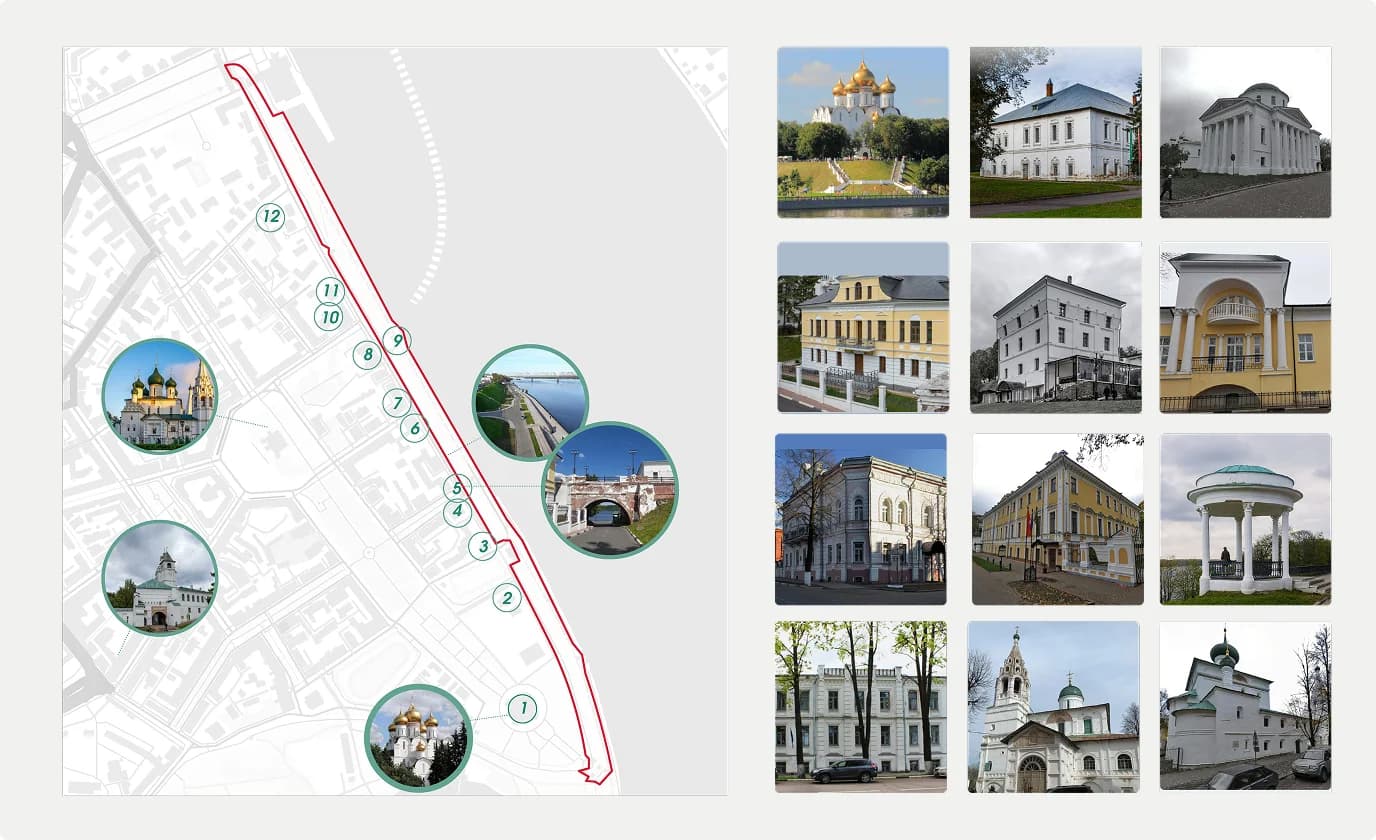Click circular photo of green-domed church with bell tower
1376x840 pixels.
(x=160, y=396)
